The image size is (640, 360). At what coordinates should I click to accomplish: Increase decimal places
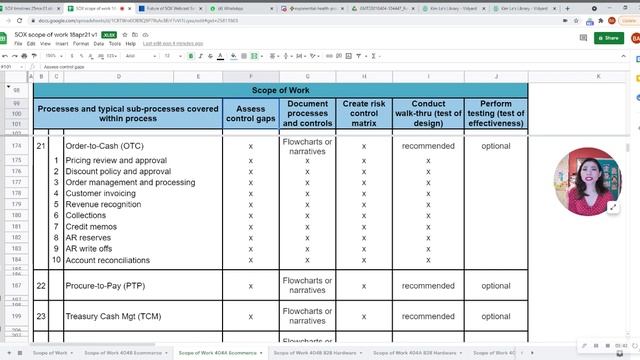click(101, 56)
